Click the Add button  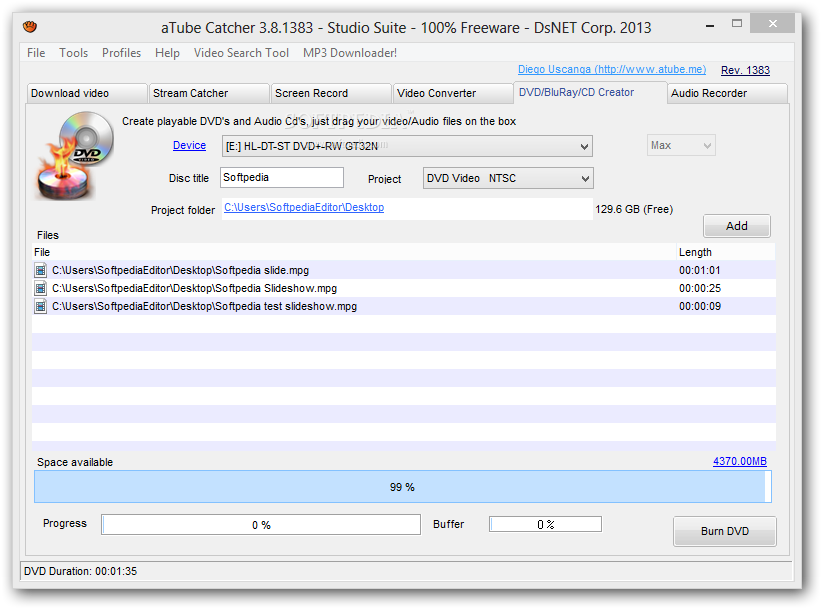pos(737,226)
